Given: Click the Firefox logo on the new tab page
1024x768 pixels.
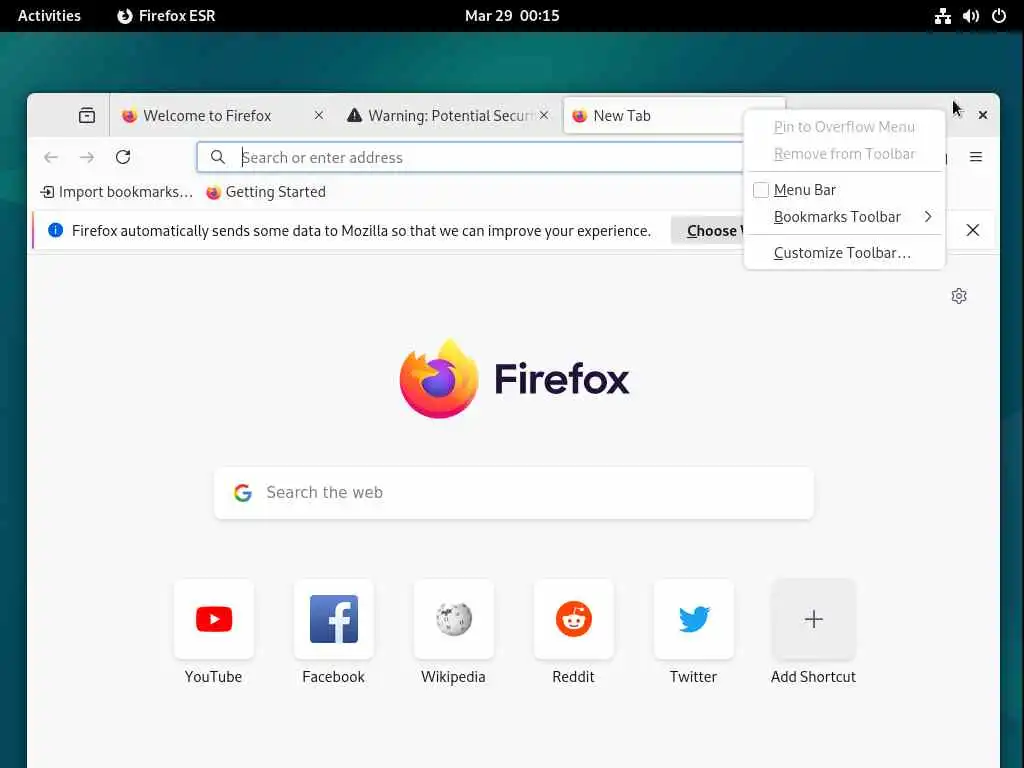Looking at the screenshot, I should click(514, 379).
